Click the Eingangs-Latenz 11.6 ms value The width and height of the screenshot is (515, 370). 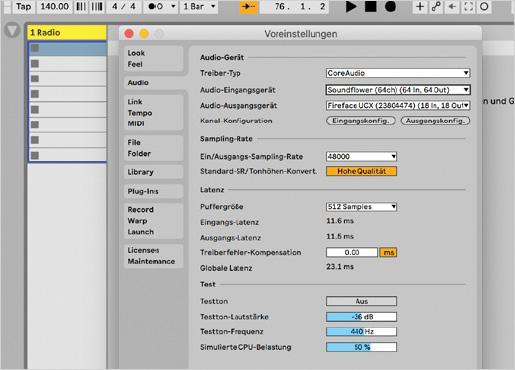[340, 221]
